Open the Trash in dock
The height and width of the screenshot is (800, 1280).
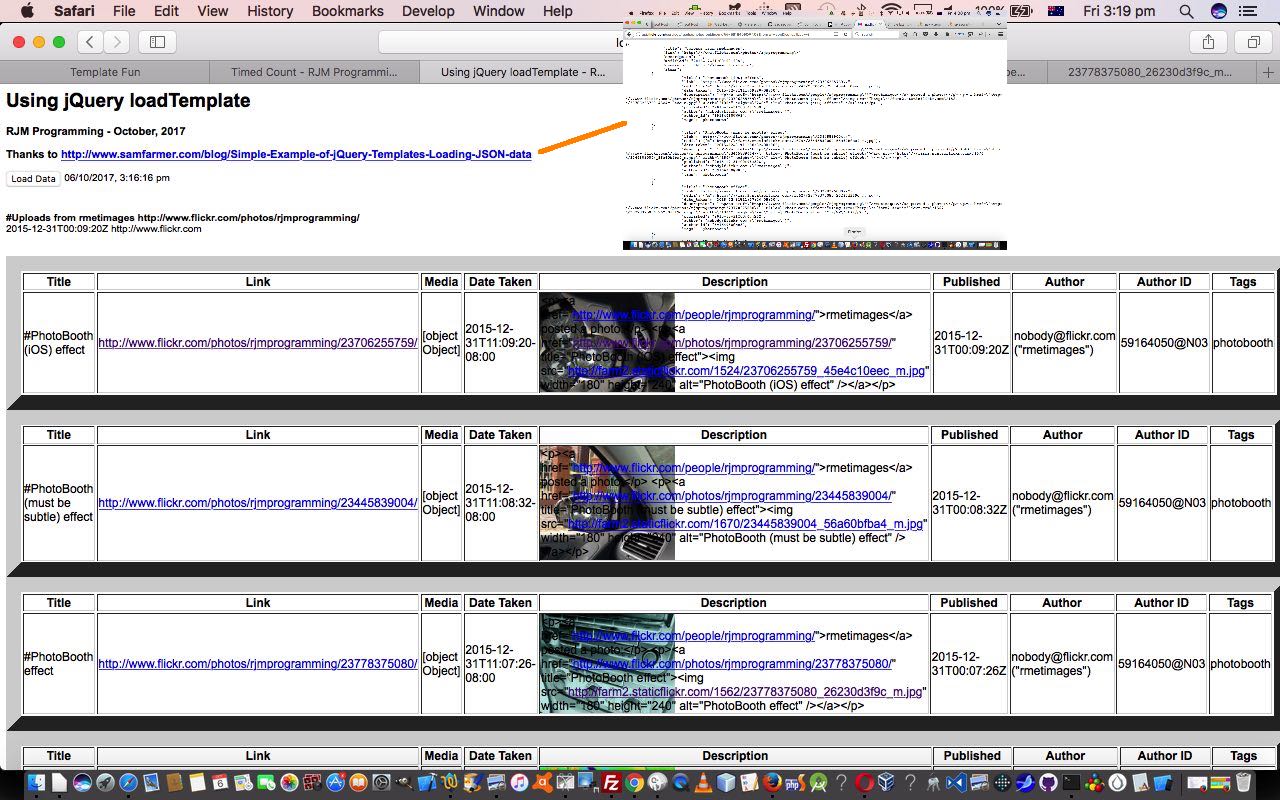coord(1243,783)
